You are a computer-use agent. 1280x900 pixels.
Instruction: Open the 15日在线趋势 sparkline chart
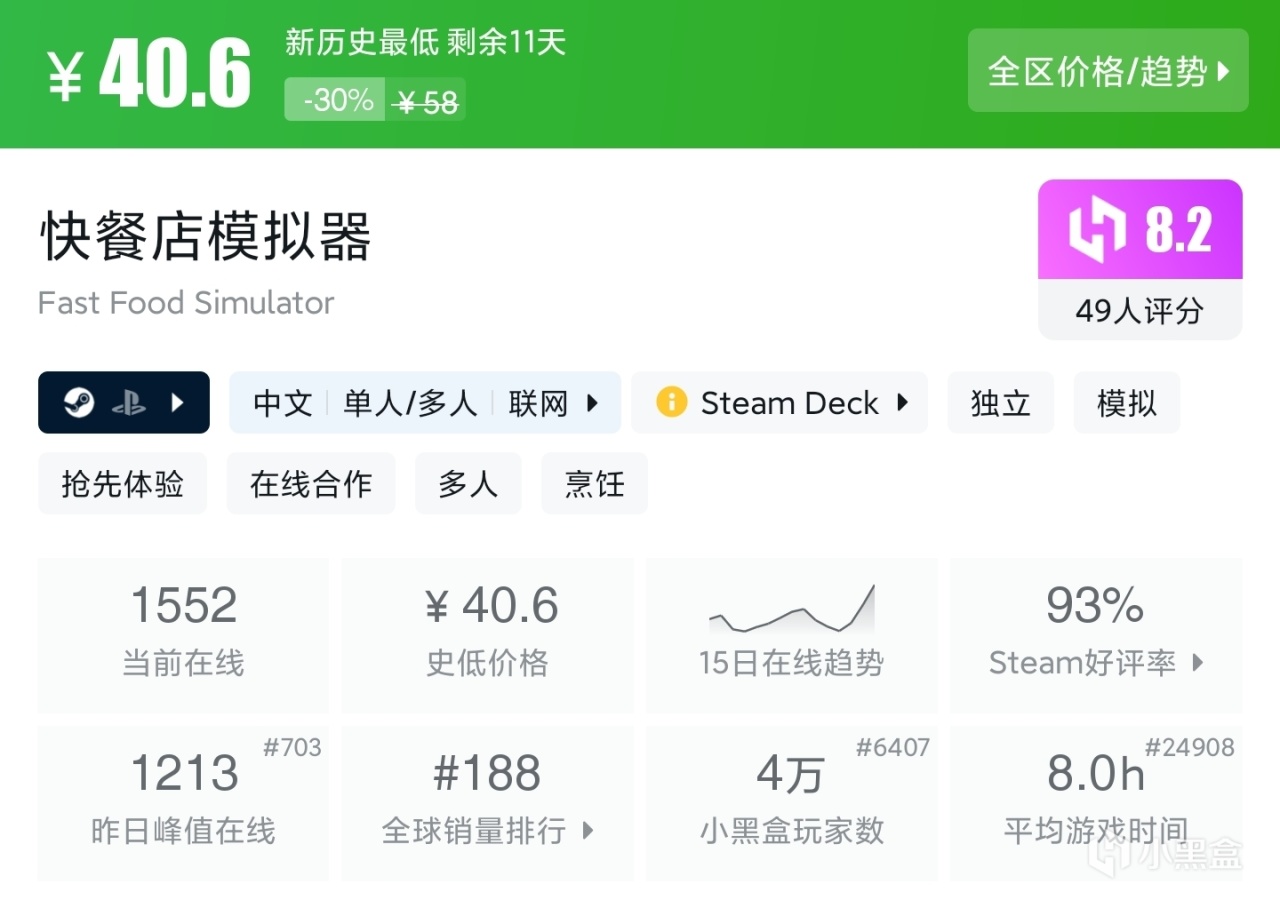tap(791, 610)
